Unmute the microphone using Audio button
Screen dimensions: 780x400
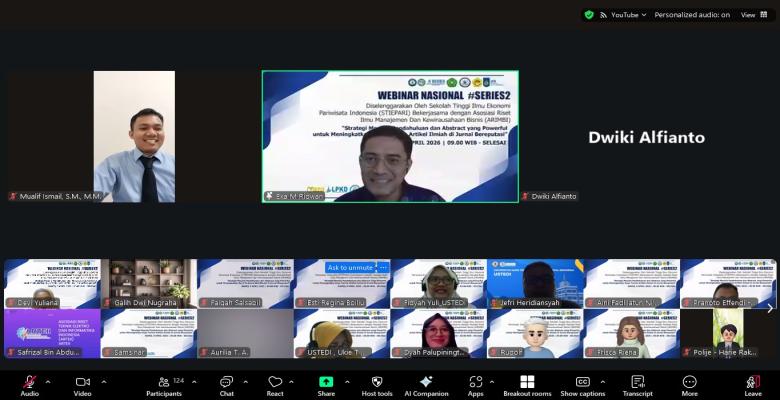tap(30, 385)
